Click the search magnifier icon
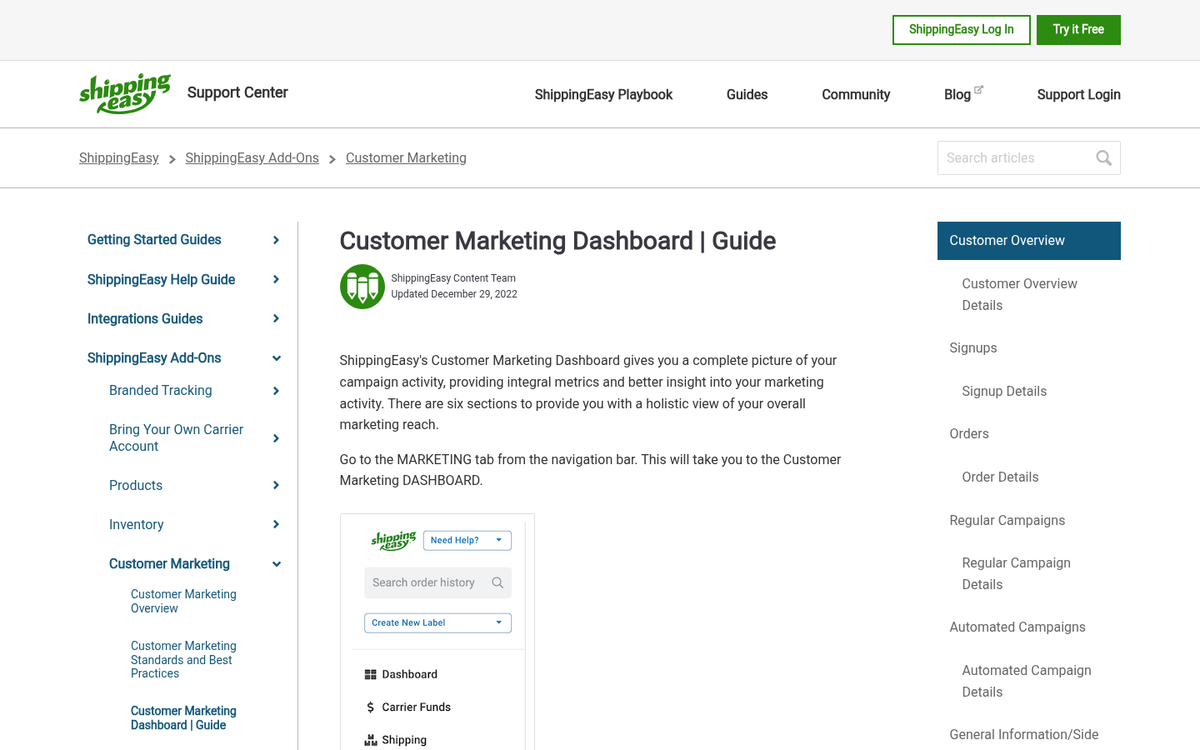 pos(1103,158)
